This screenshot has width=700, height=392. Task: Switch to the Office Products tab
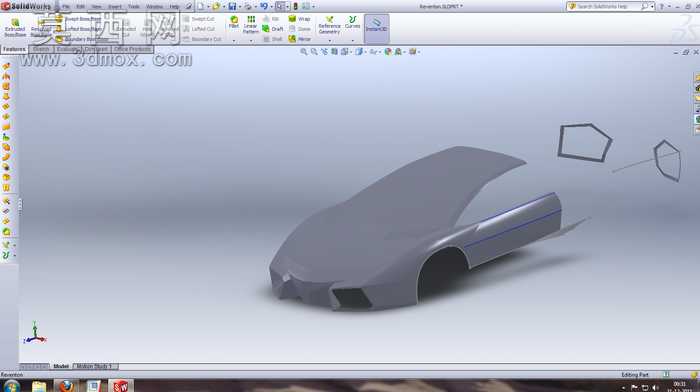[132, 49]
